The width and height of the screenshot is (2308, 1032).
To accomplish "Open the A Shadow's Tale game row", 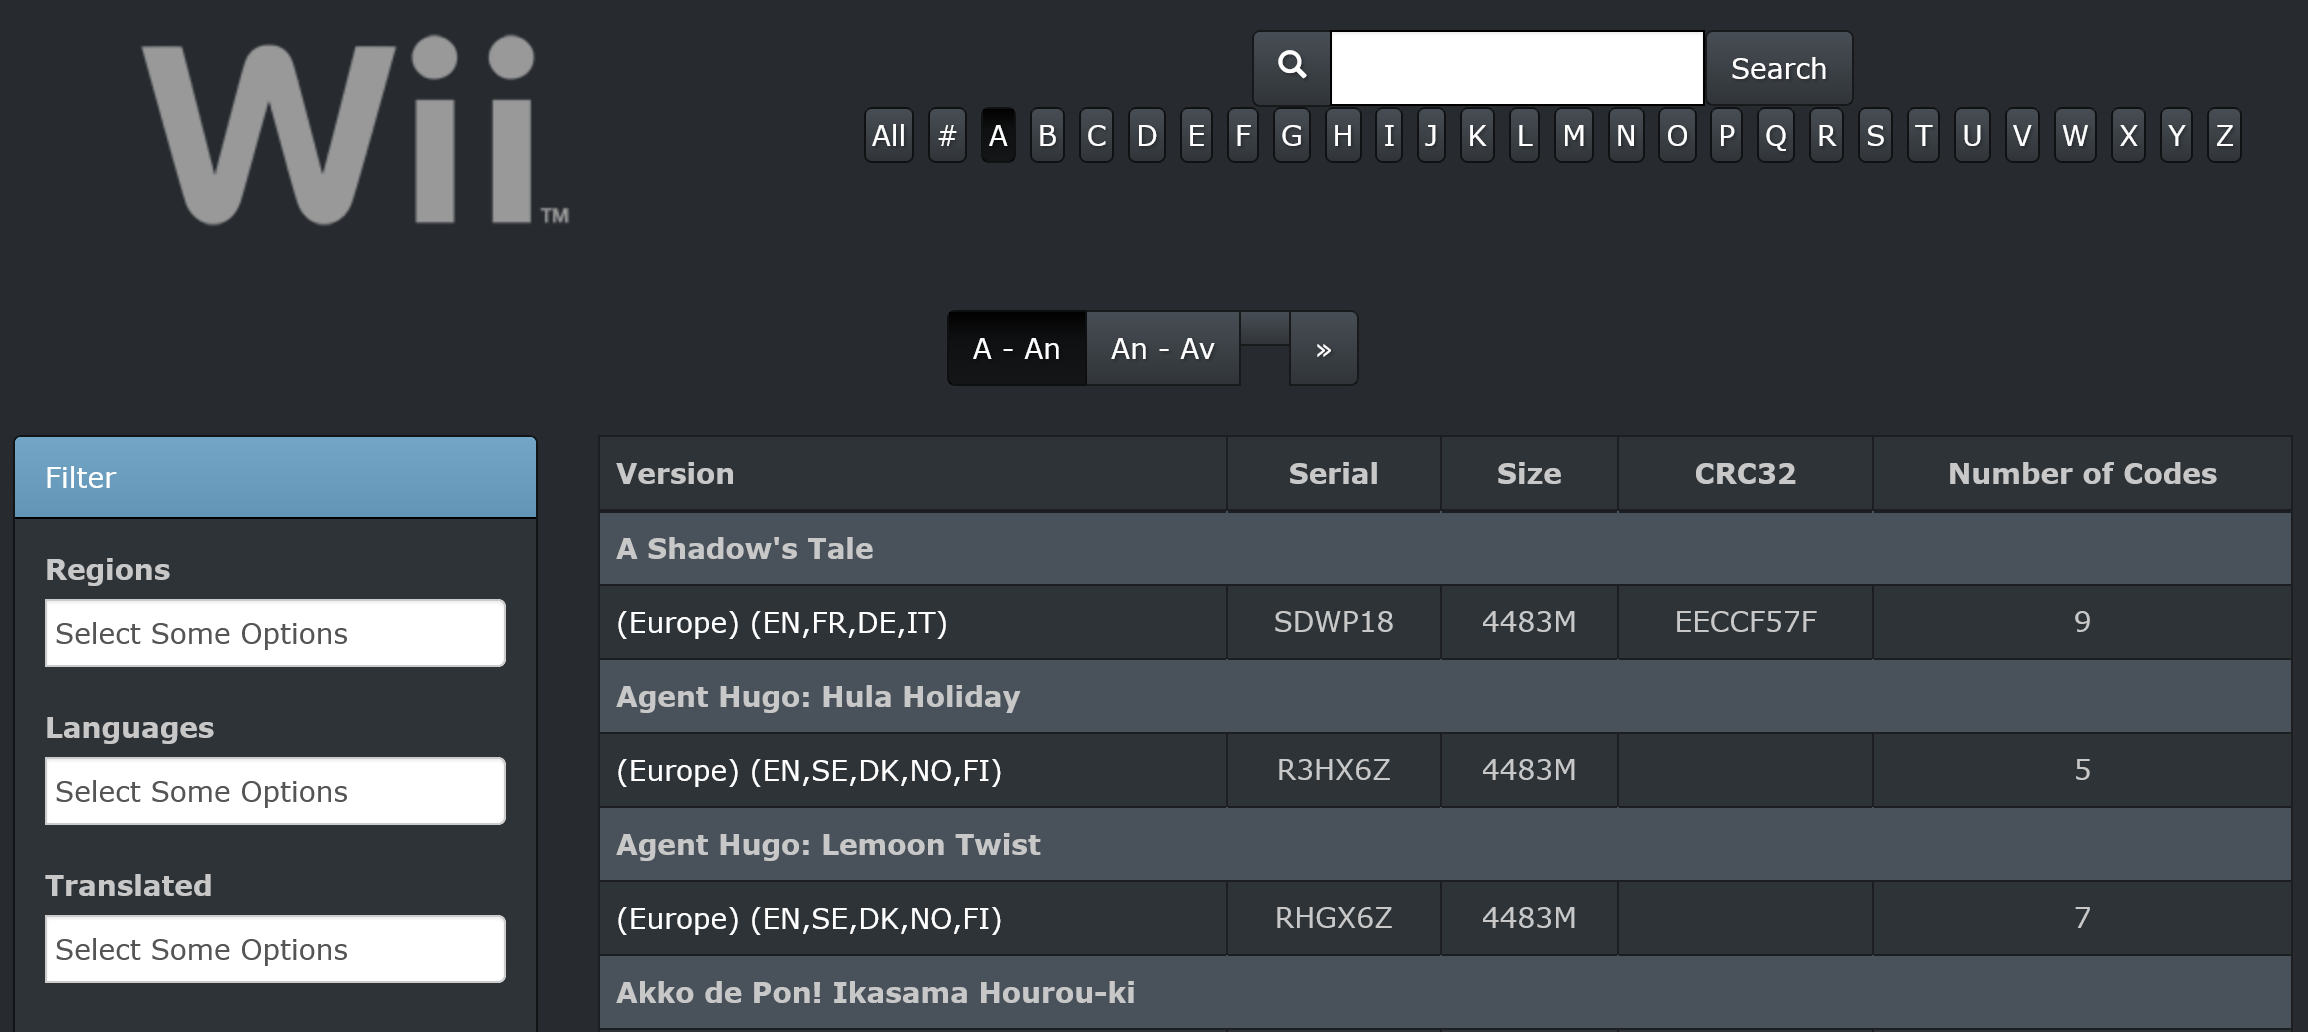I will [x=1445, y=549].
